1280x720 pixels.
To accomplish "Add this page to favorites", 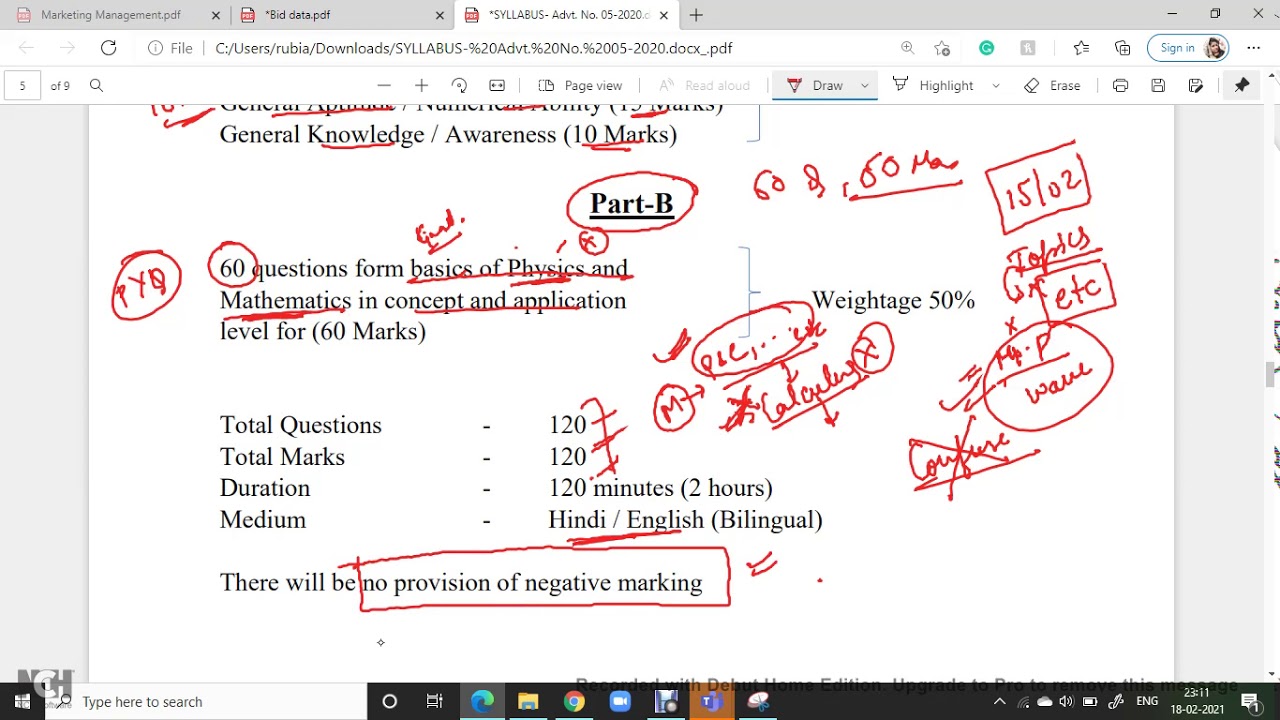I will point(942,48).
